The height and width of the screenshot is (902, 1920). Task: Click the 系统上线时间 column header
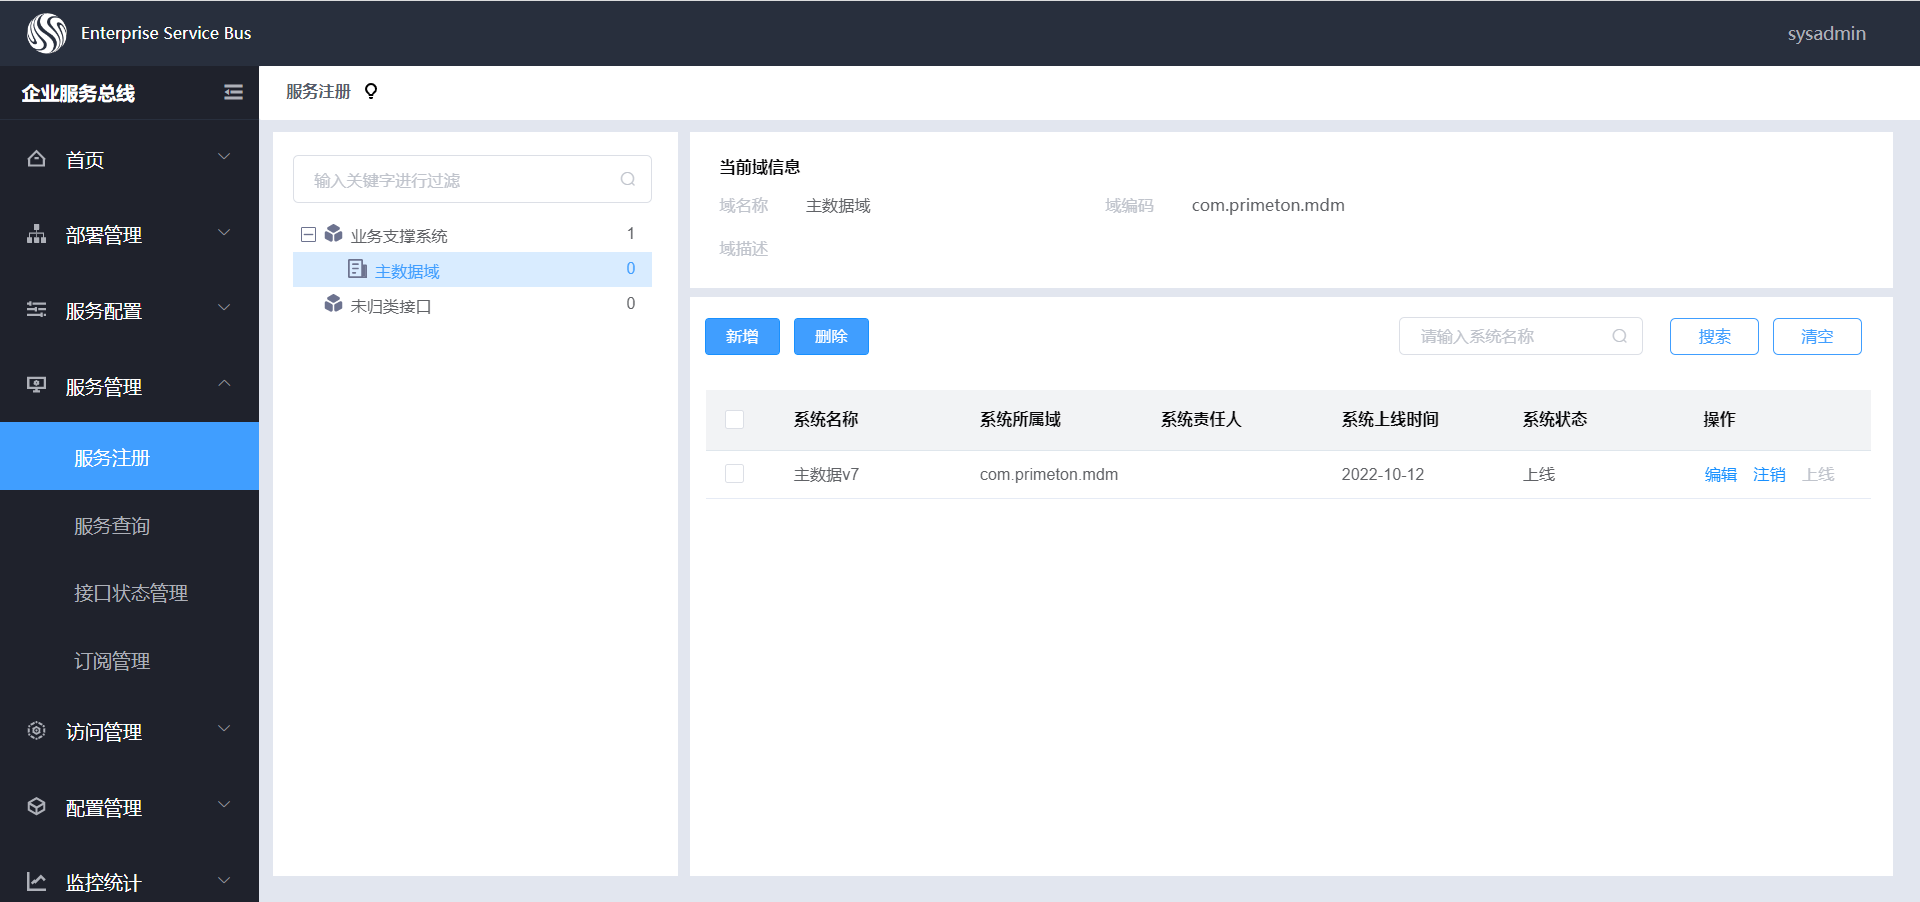(x=1390, y=419)
